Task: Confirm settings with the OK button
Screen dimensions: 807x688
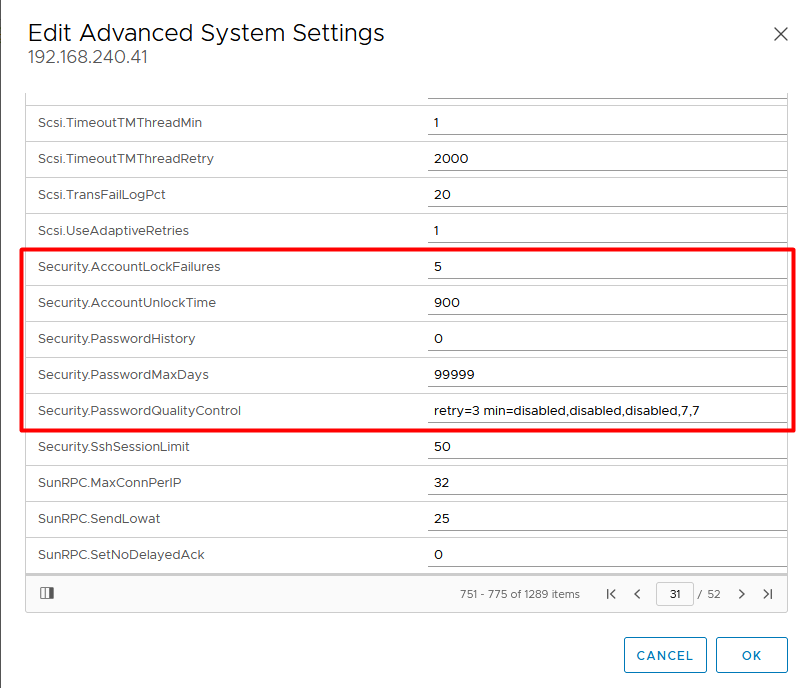Action: (x=751, y=655)
